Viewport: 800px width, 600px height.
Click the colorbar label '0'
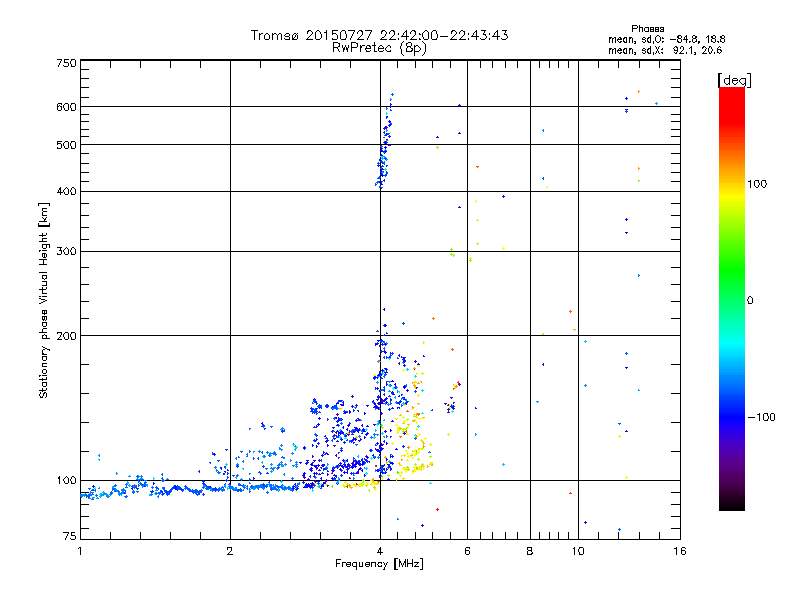pos(749,301)
